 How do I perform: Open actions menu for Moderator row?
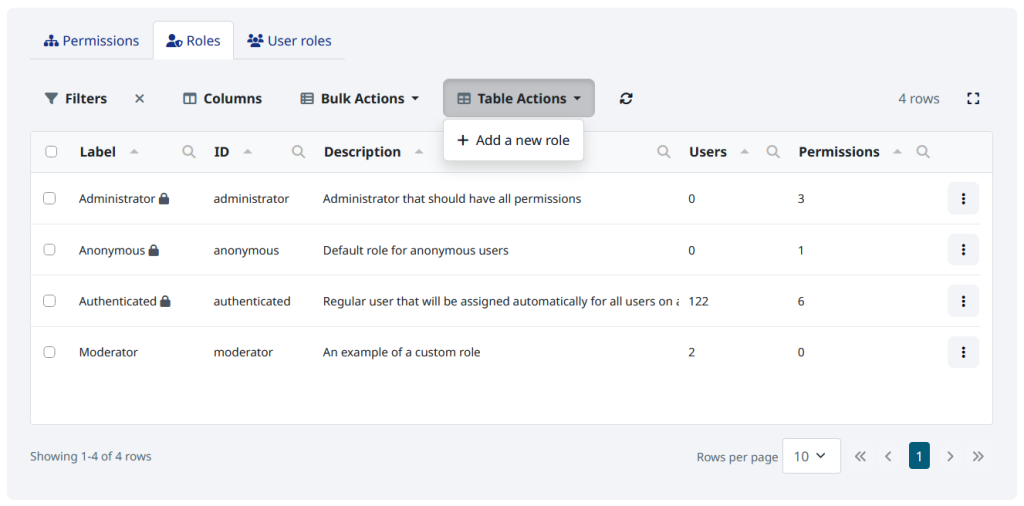point(963,352)
